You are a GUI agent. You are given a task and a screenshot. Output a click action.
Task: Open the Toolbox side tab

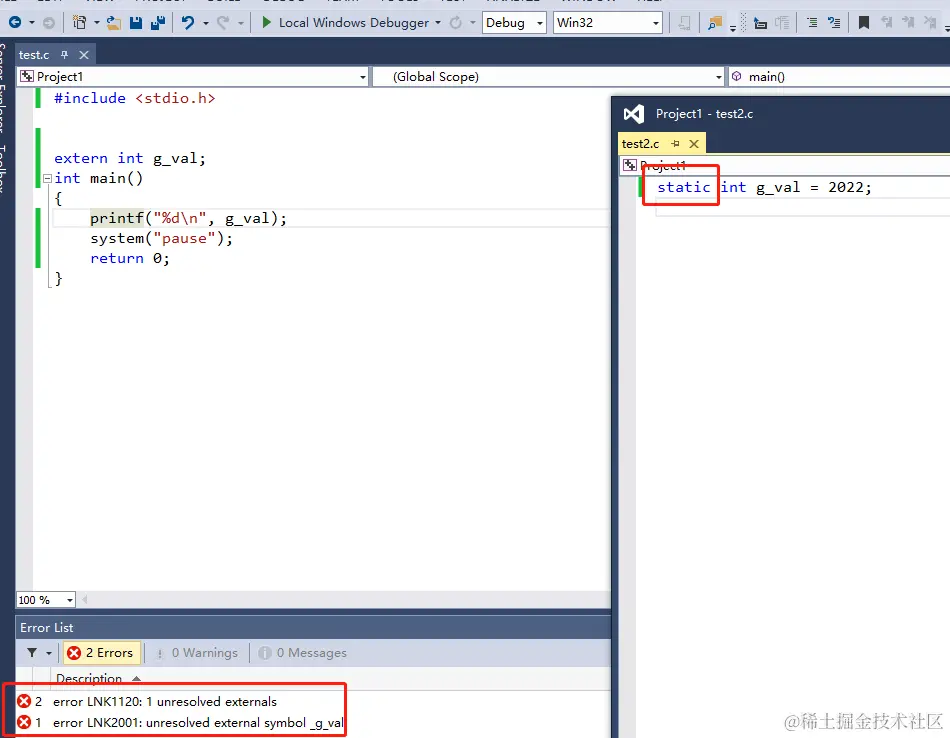click(3, 168)
